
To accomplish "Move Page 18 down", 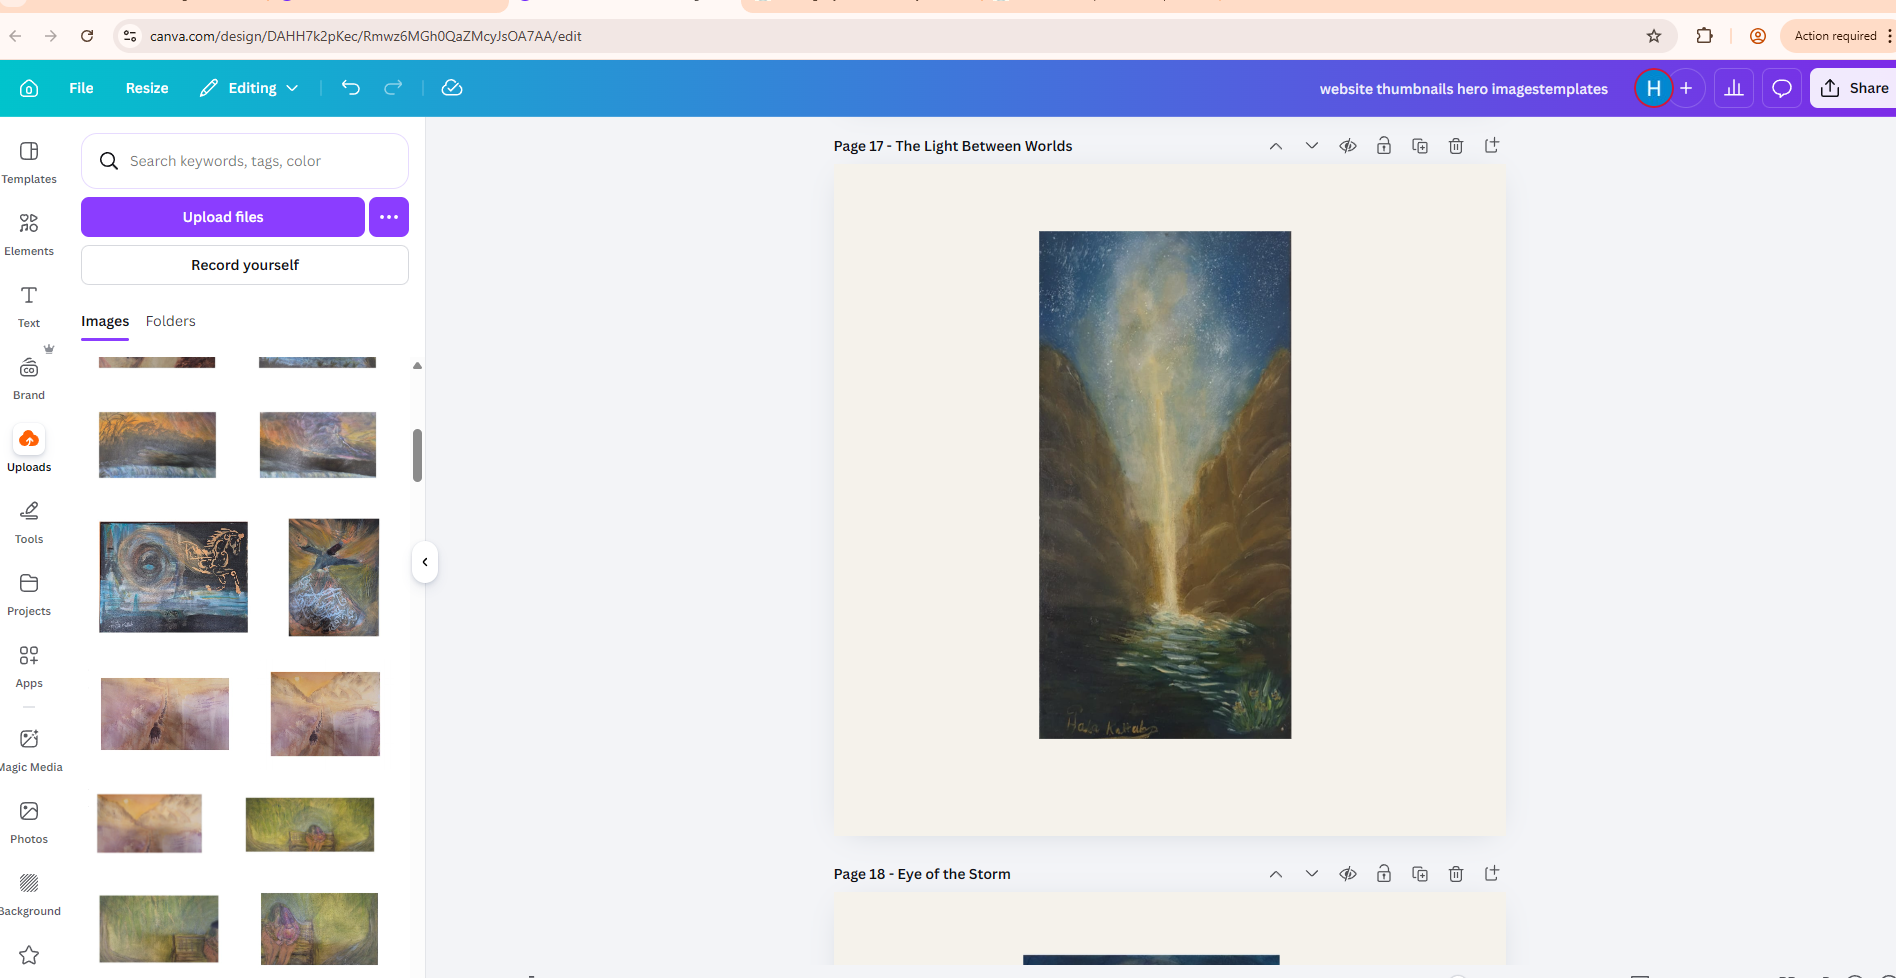I will pos(1312,874).
